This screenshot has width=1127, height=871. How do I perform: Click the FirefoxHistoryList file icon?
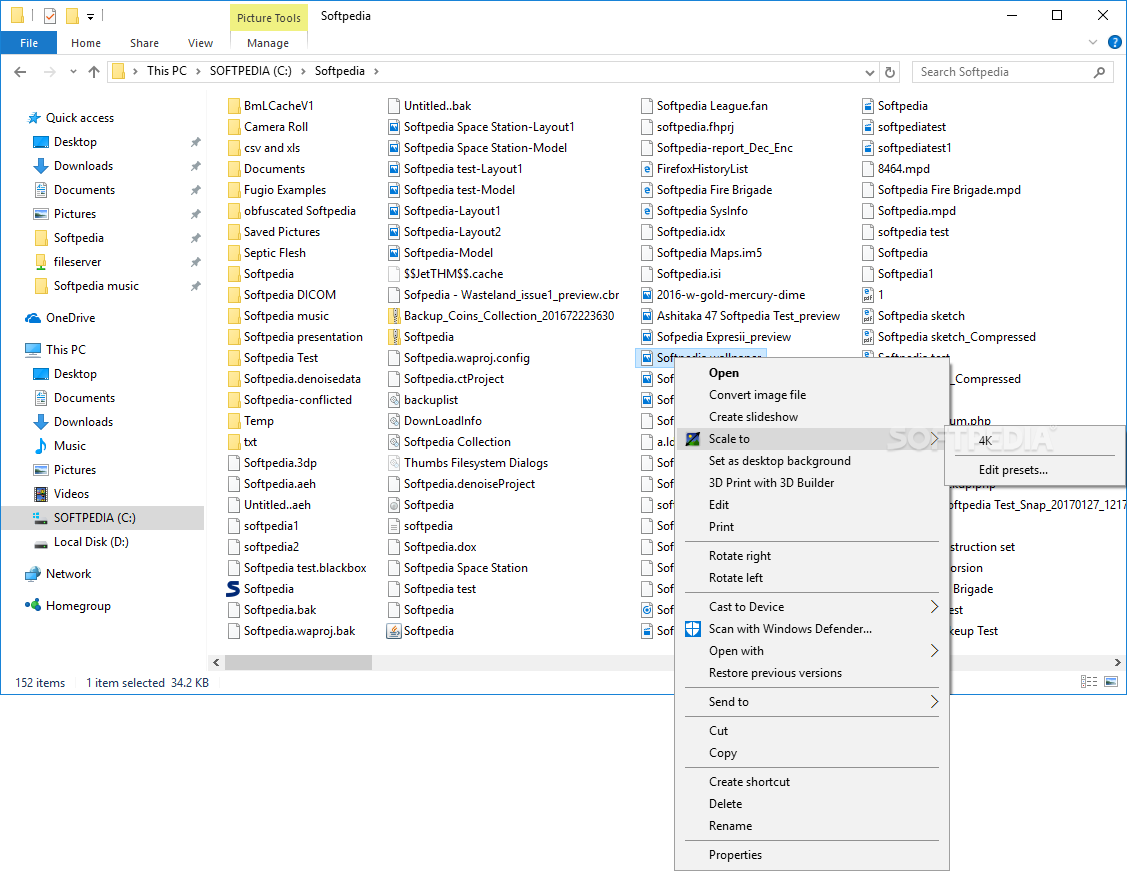[647, 169]
